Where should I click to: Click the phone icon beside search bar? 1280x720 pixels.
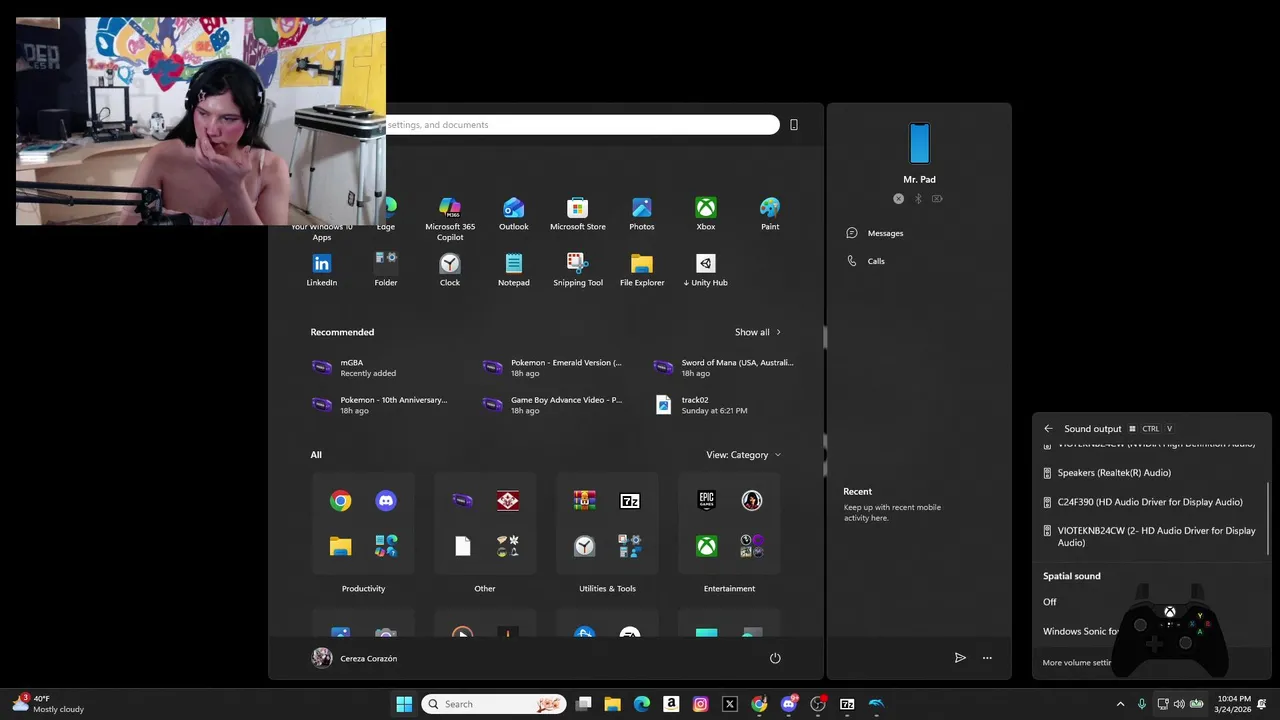pyautogui.click(x=794, y=125)
